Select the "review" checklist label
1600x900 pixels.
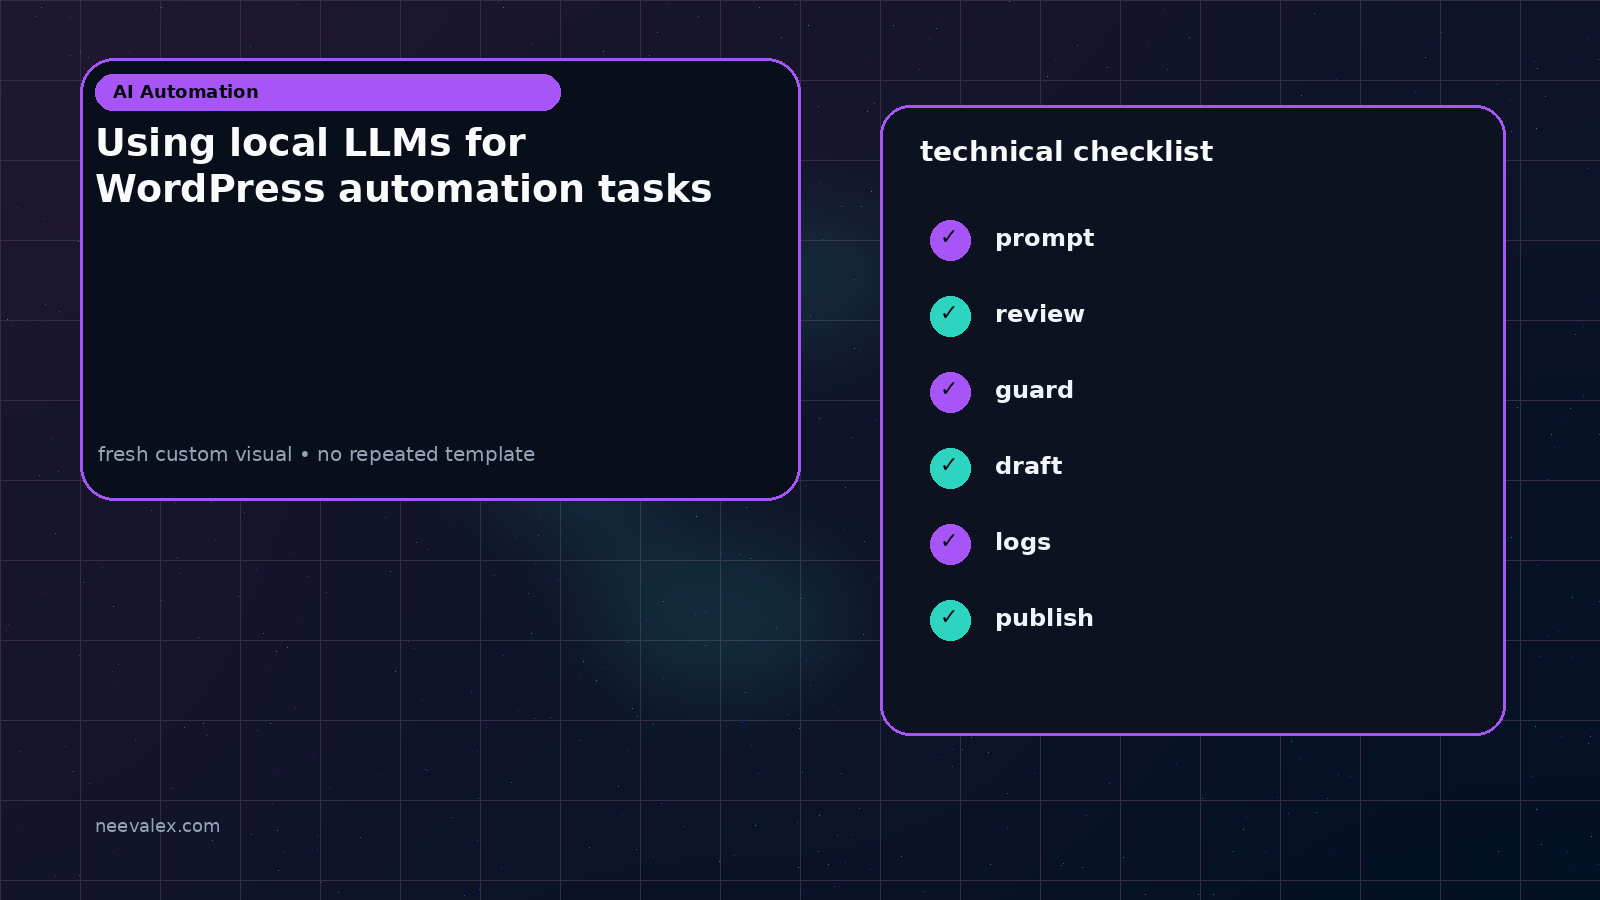click(x=1039, y=314)
